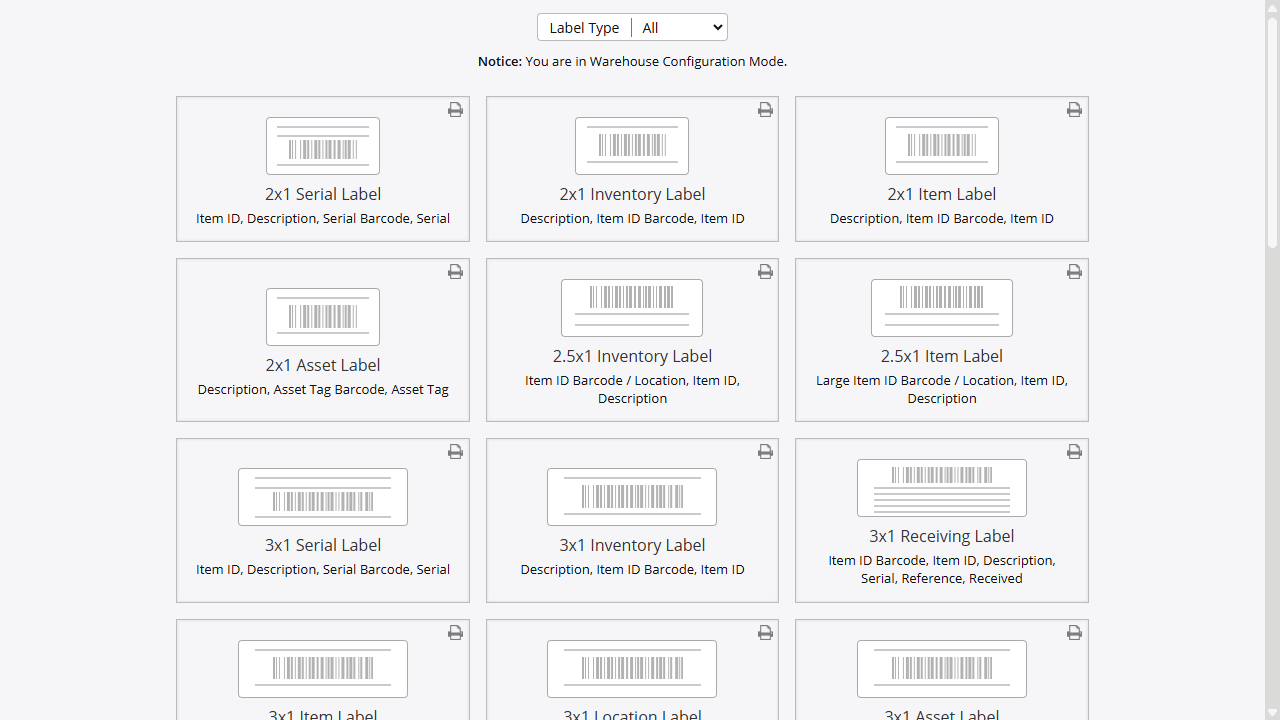This screenshot has width=1280, height=720.
Task: Print the 3x1 Asset Label
Action: [1074, 633]
